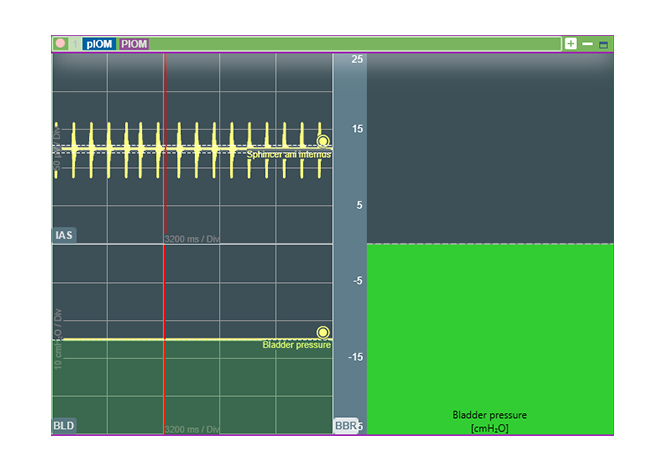Click 3200 ms / Div in BLD chart
This screenshot has height=471, width=665.
[x=192, y=429]
